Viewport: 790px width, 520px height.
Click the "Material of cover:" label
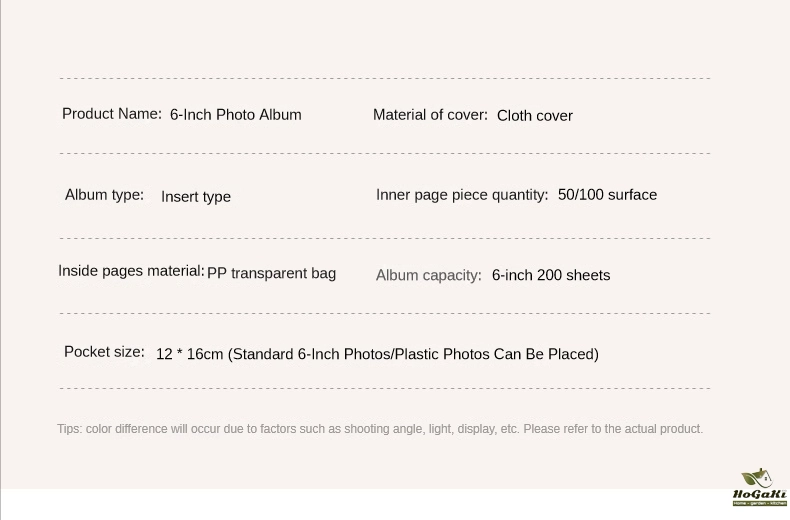(430, 115)
